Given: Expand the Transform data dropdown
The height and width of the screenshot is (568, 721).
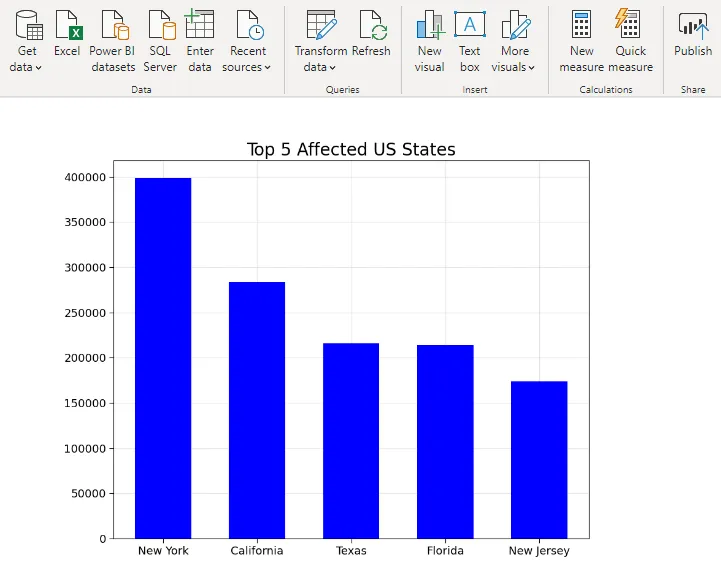Looking at the screenshot, I should tap(320, 67).
